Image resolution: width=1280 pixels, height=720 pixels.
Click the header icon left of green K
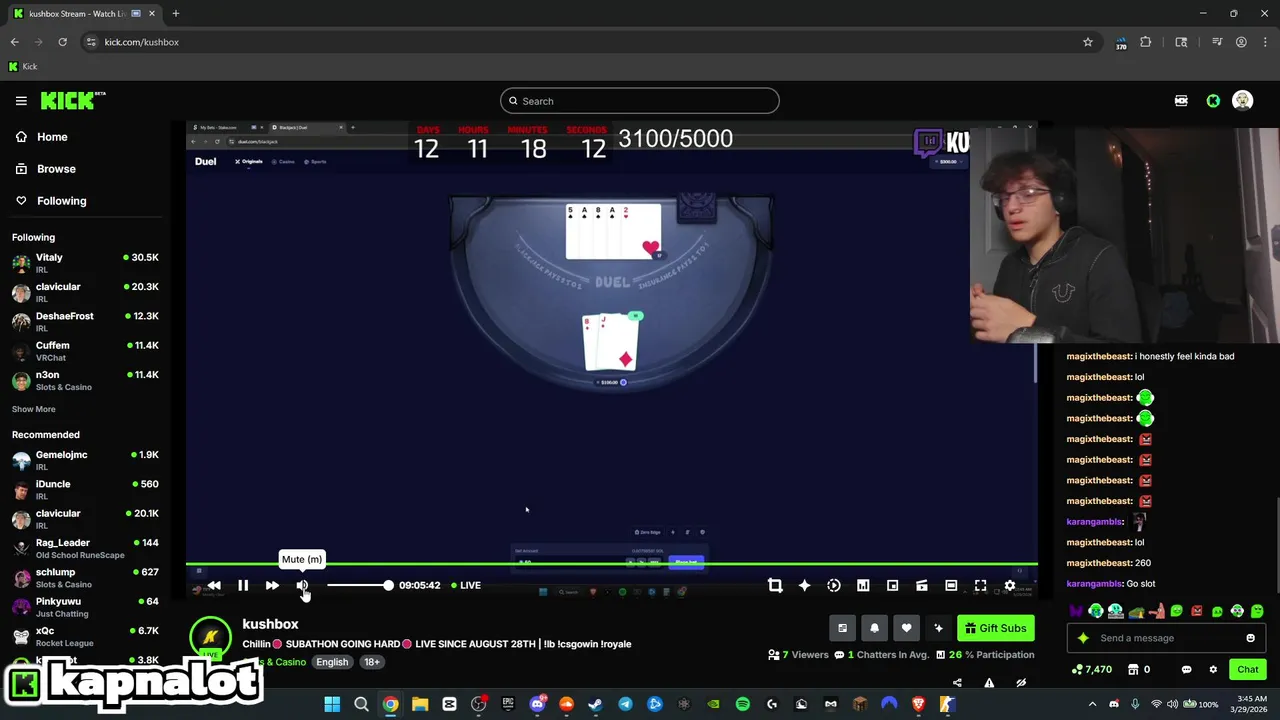1181,101
